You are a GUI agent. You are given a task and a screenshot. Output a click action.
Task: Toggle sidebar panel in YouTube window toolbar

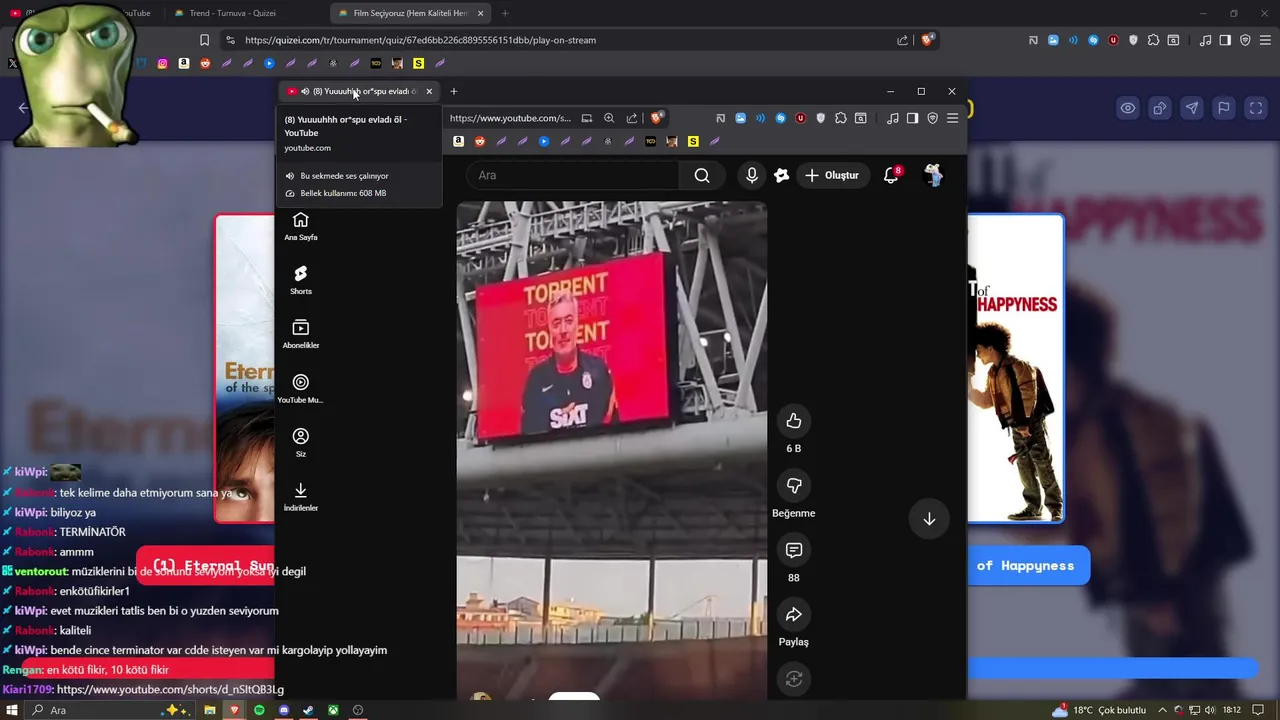(912, 118)
